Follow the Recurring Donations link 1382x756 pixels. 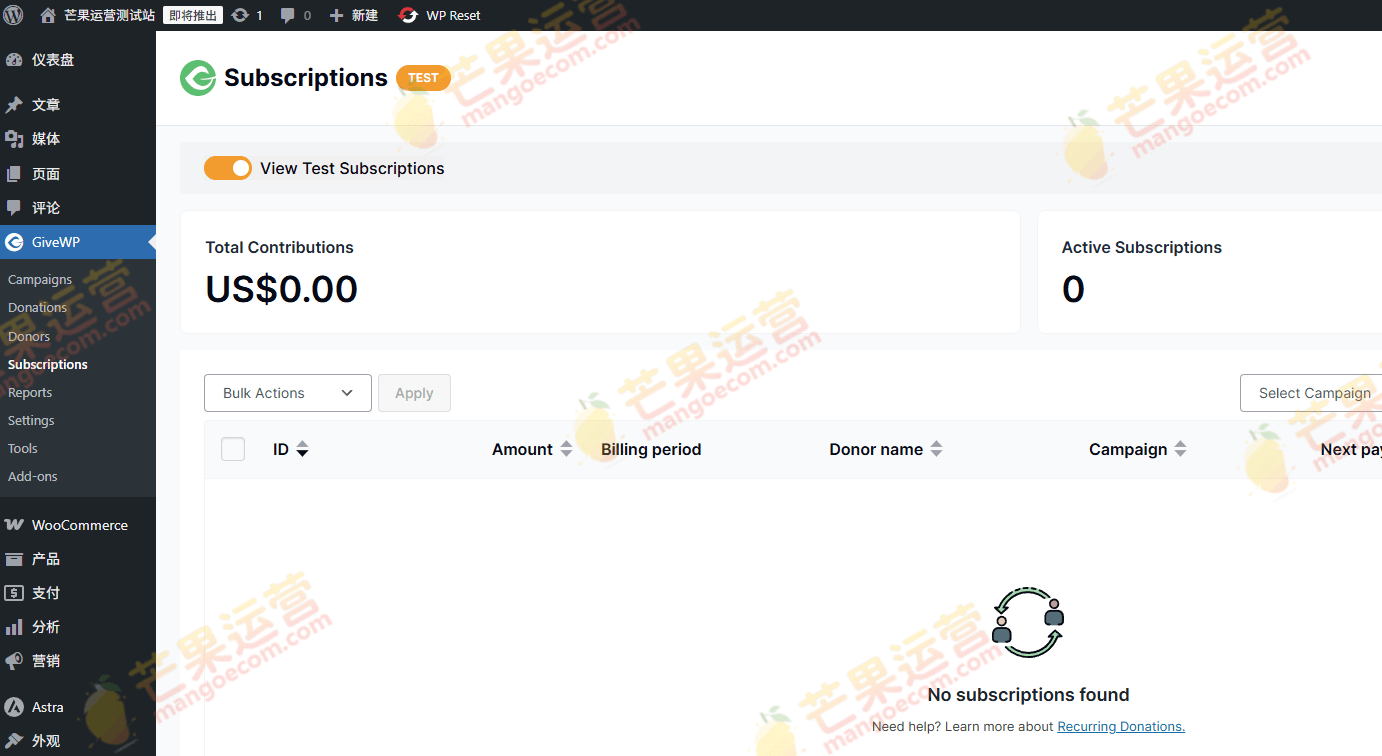pos(1119,726)
